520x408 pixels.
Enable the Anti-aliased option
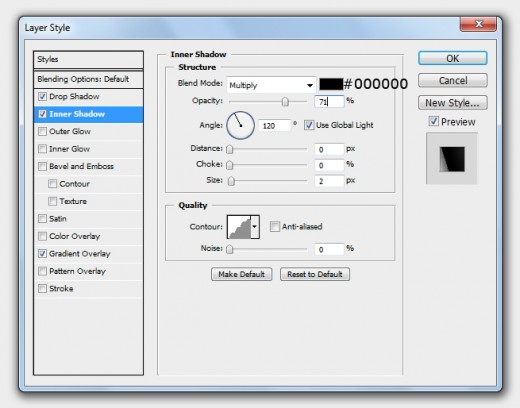click(275, 227)
